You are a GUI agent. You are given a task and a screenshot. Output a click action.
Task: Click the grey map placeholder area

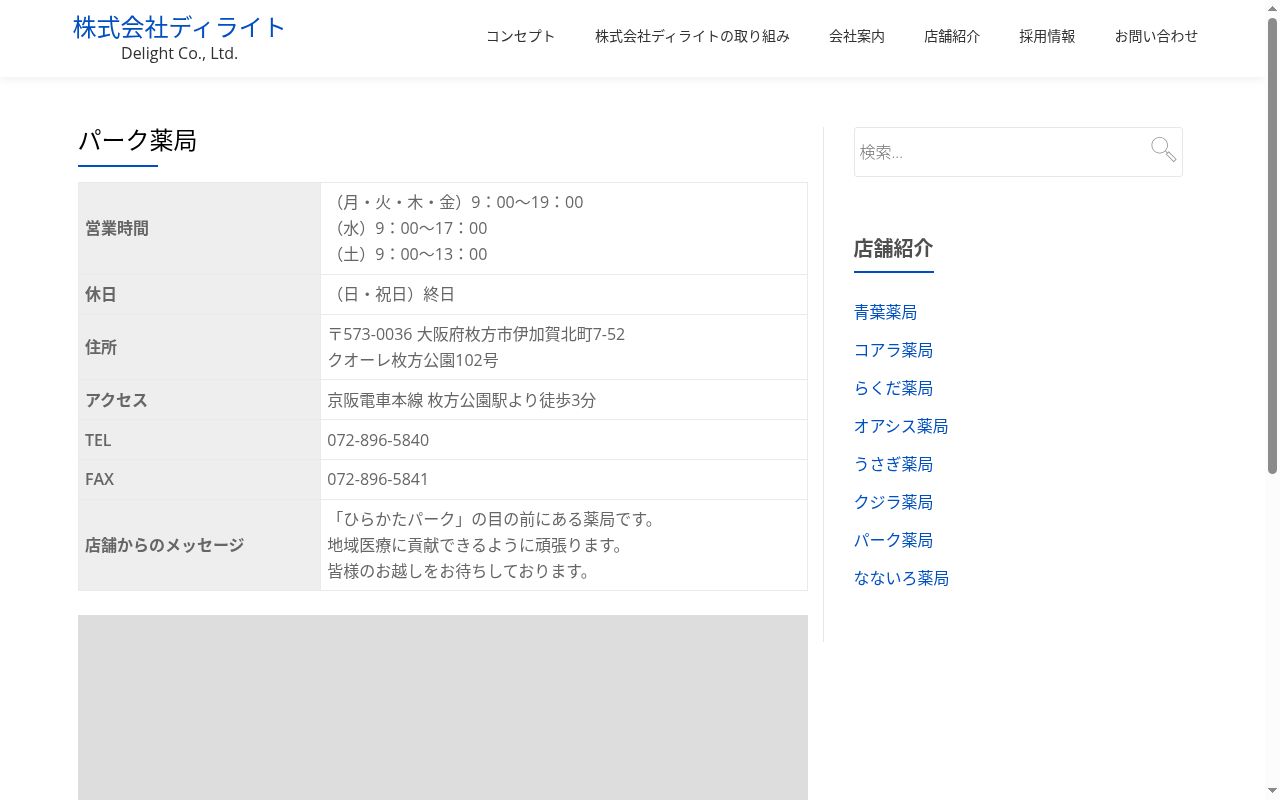(x=443, y=707)
